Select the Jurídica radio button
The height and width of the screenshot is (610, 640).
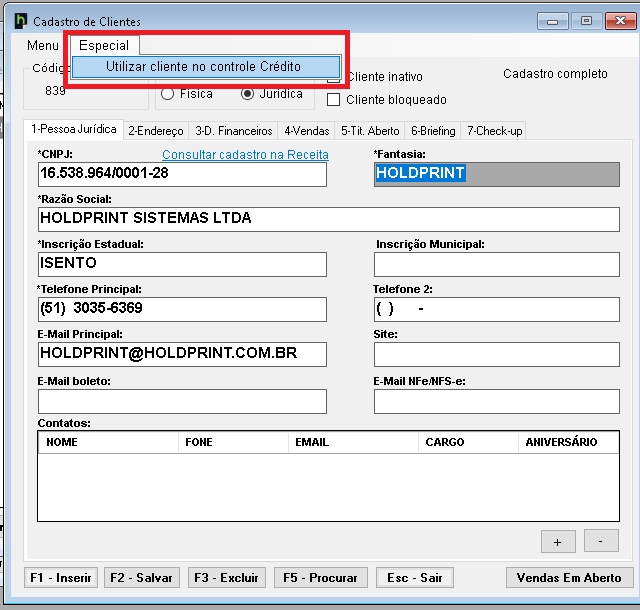(x=247, y=94)
